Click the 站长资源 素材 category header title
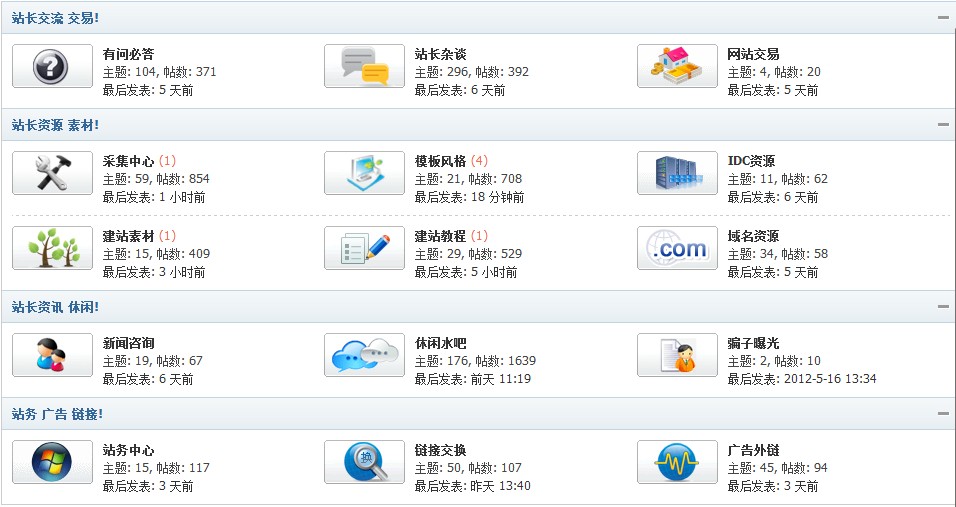 click(55, 125)
